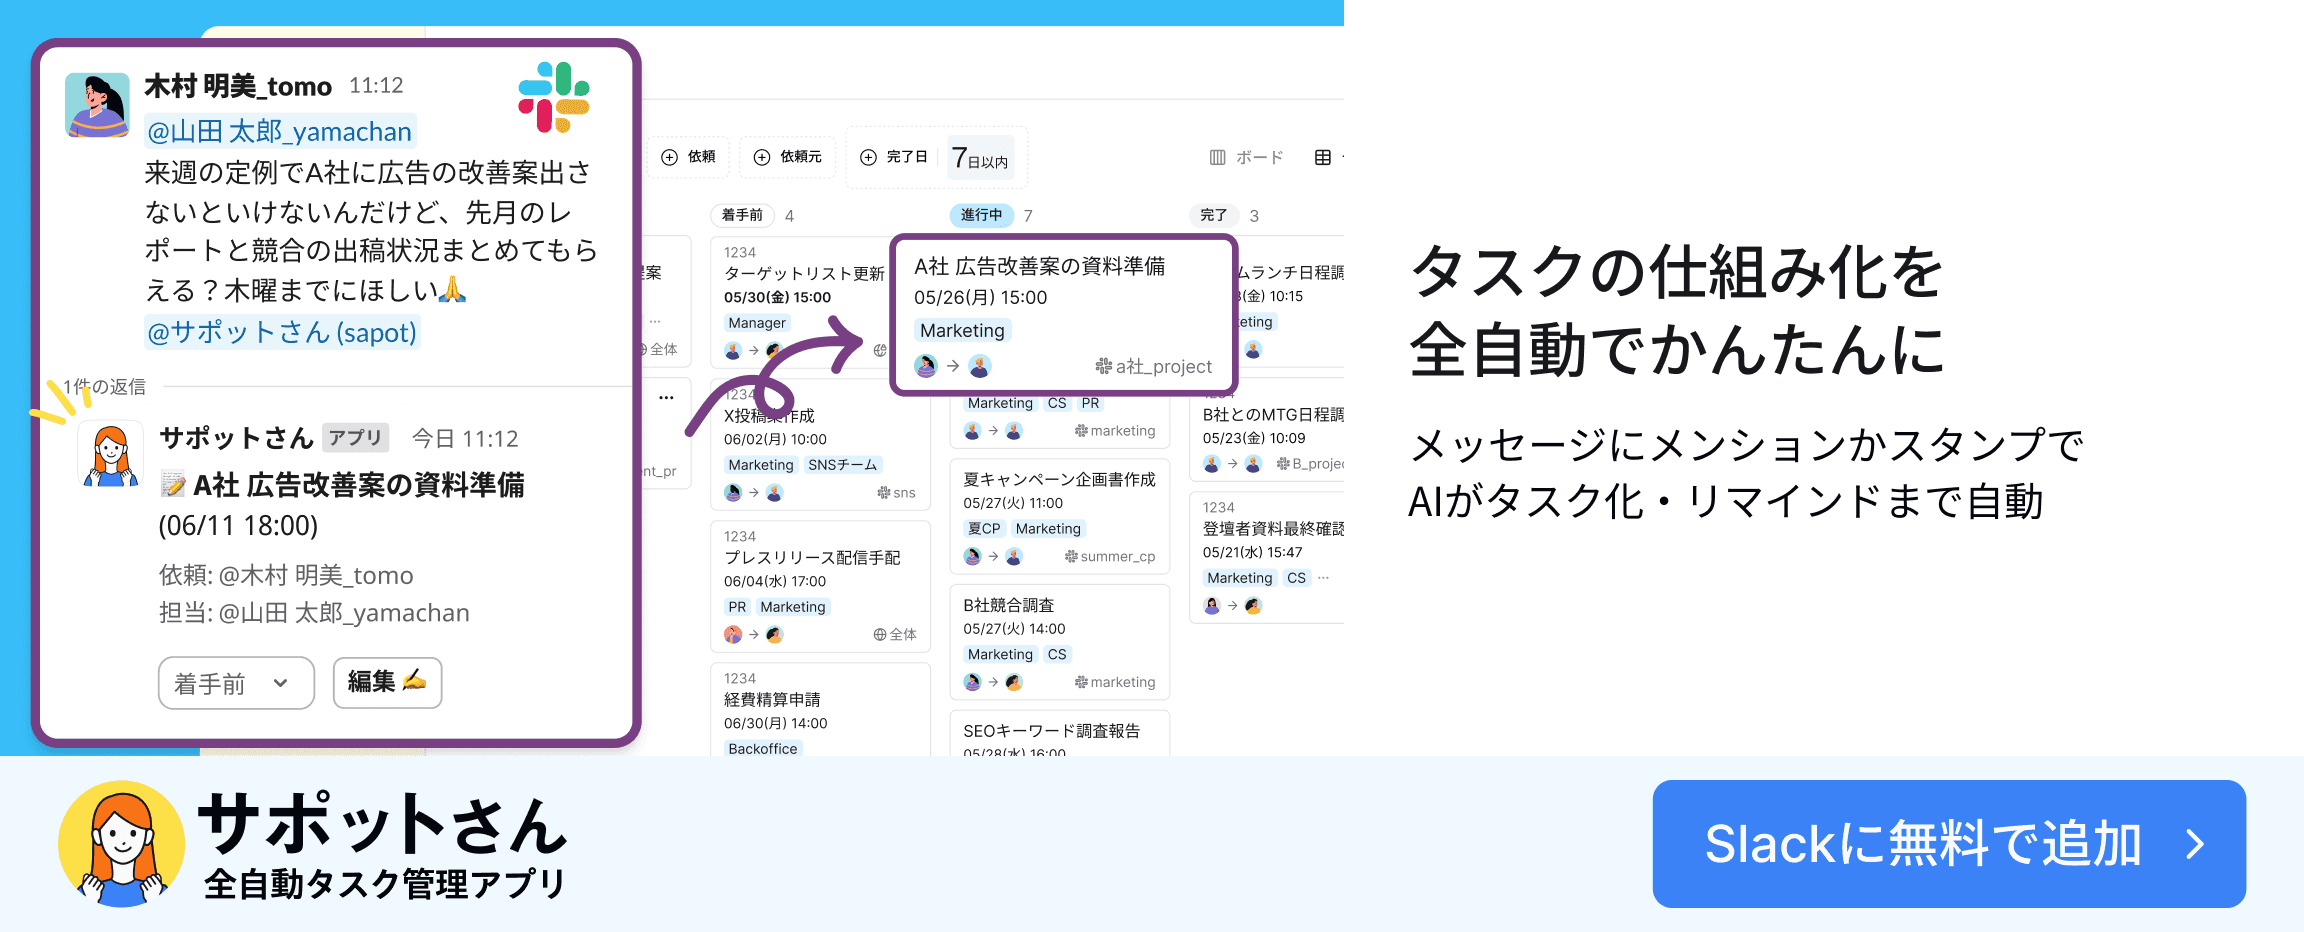2304x932 pixels.
Task: Click requester avatar on 夏キャンペーン card
Action: click(x=972, y=556)
